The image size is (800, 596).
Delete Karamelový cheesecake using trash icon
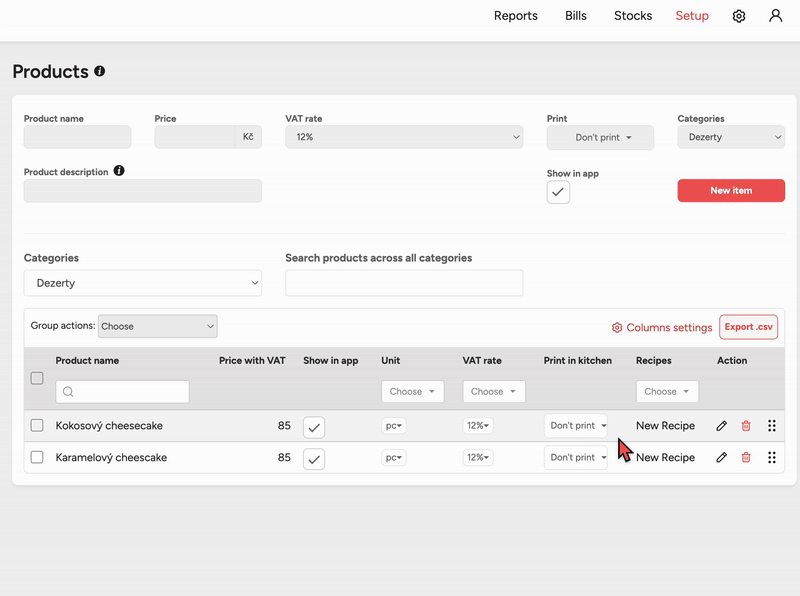pos(746,458)
